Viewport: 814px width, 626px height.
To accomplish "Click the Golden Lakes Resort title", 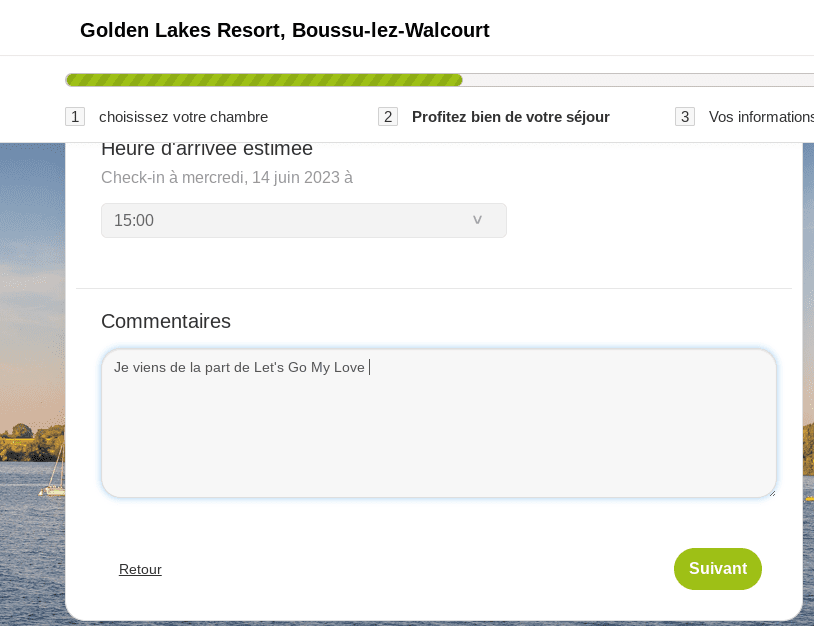I will tap(284, 30).
